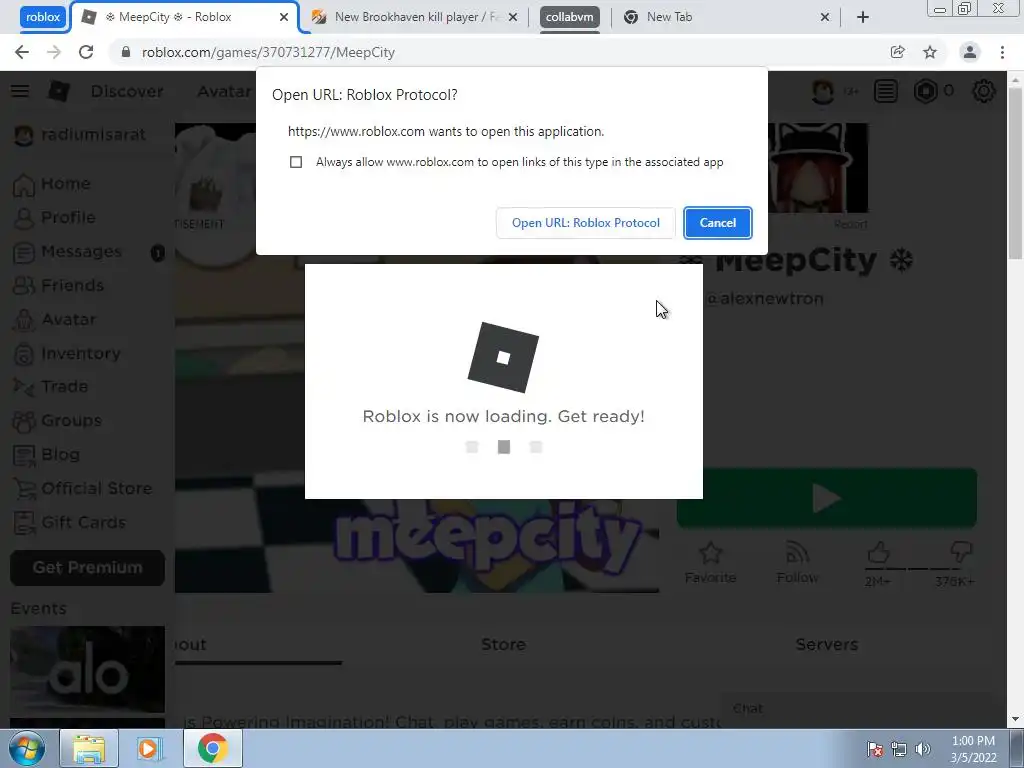Viewport: 1024px width, 768px height.
Task: Close the MeepCity tab
Action: tap(283, 17)
